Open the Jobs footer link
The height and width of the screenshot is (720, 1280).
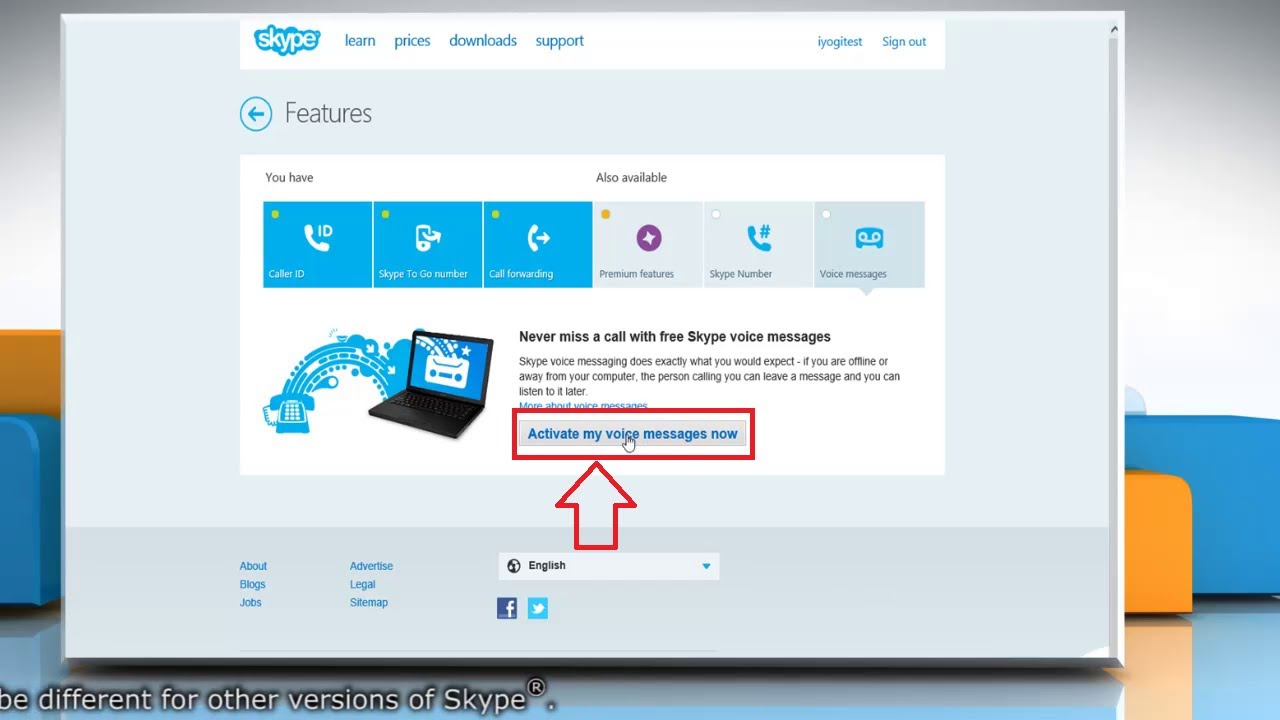pyautogui.click(x=250, y=602)
